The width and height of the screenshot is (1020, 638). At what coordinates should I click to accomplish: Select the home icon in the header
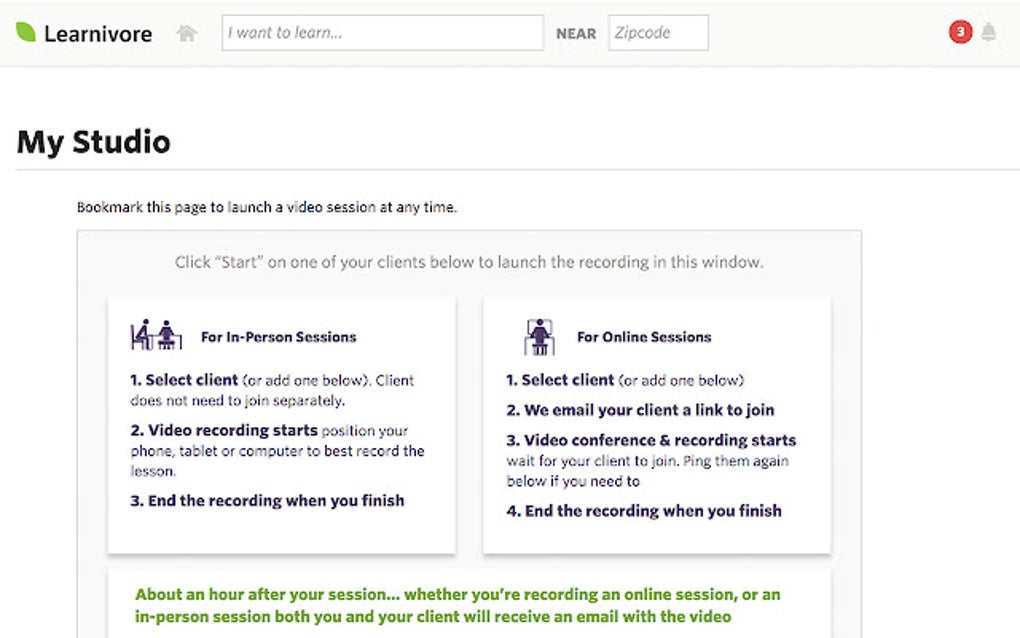tap(187, 31)
